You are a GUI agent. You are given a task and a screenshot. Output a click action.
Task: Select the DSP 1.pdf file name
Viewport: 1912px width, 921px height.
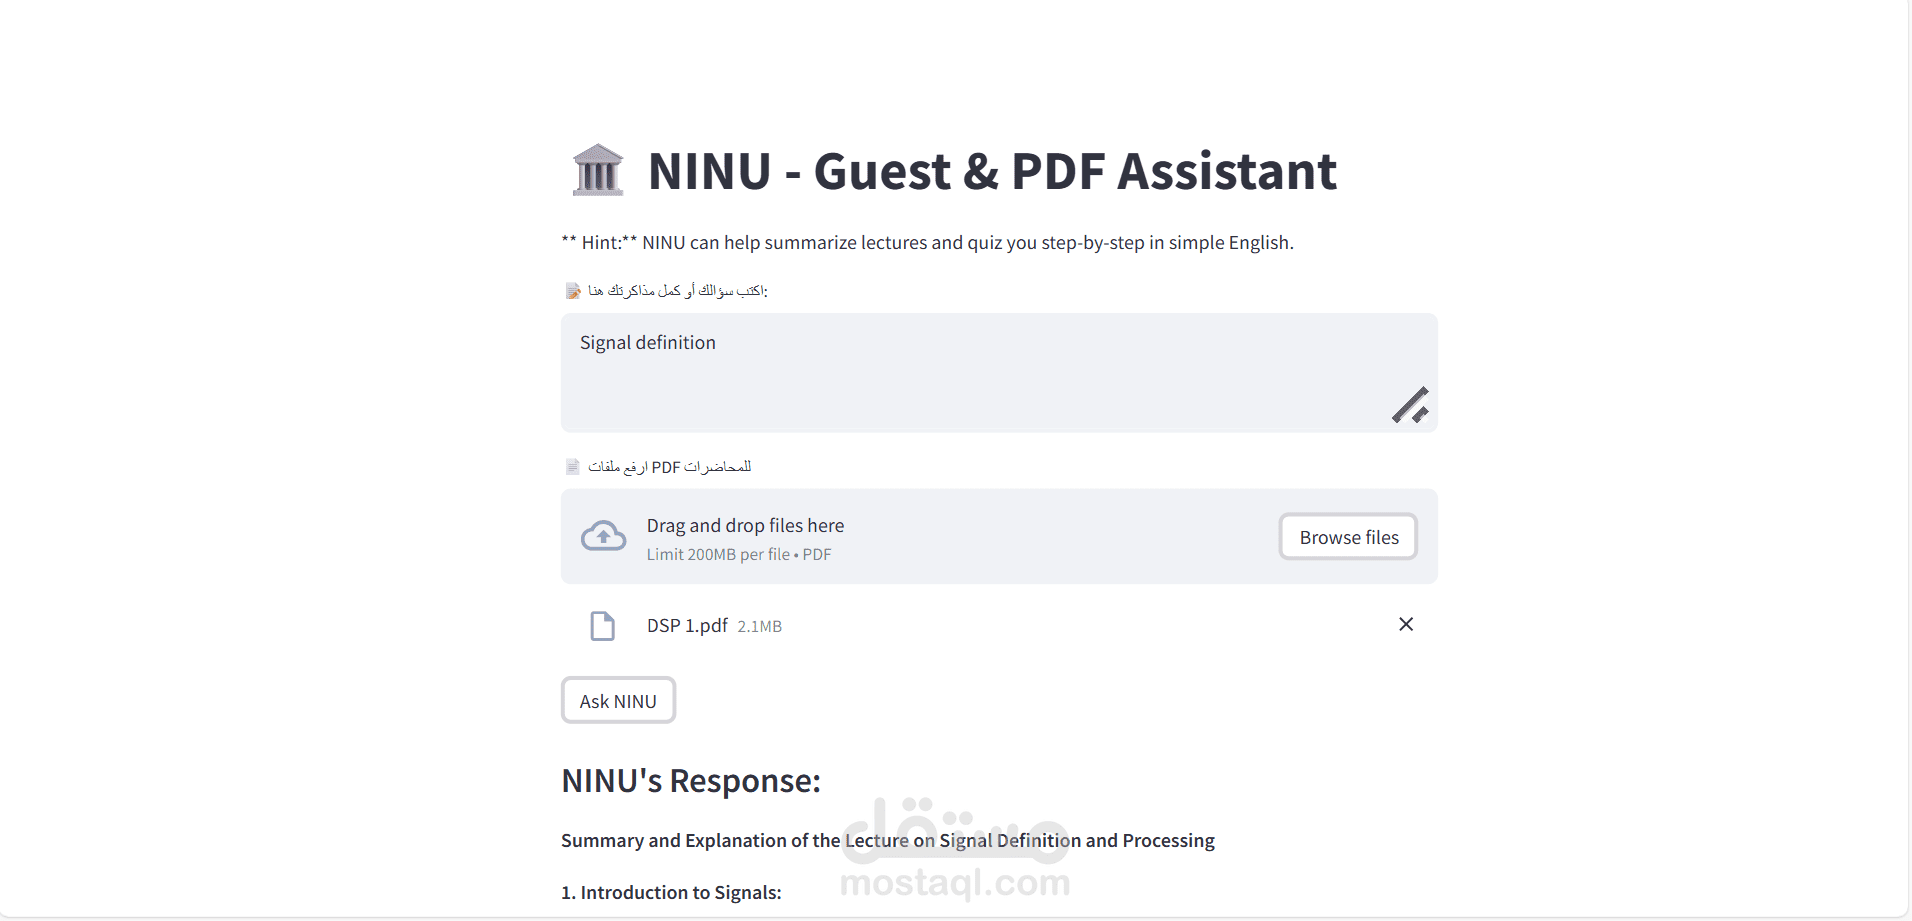687,626
